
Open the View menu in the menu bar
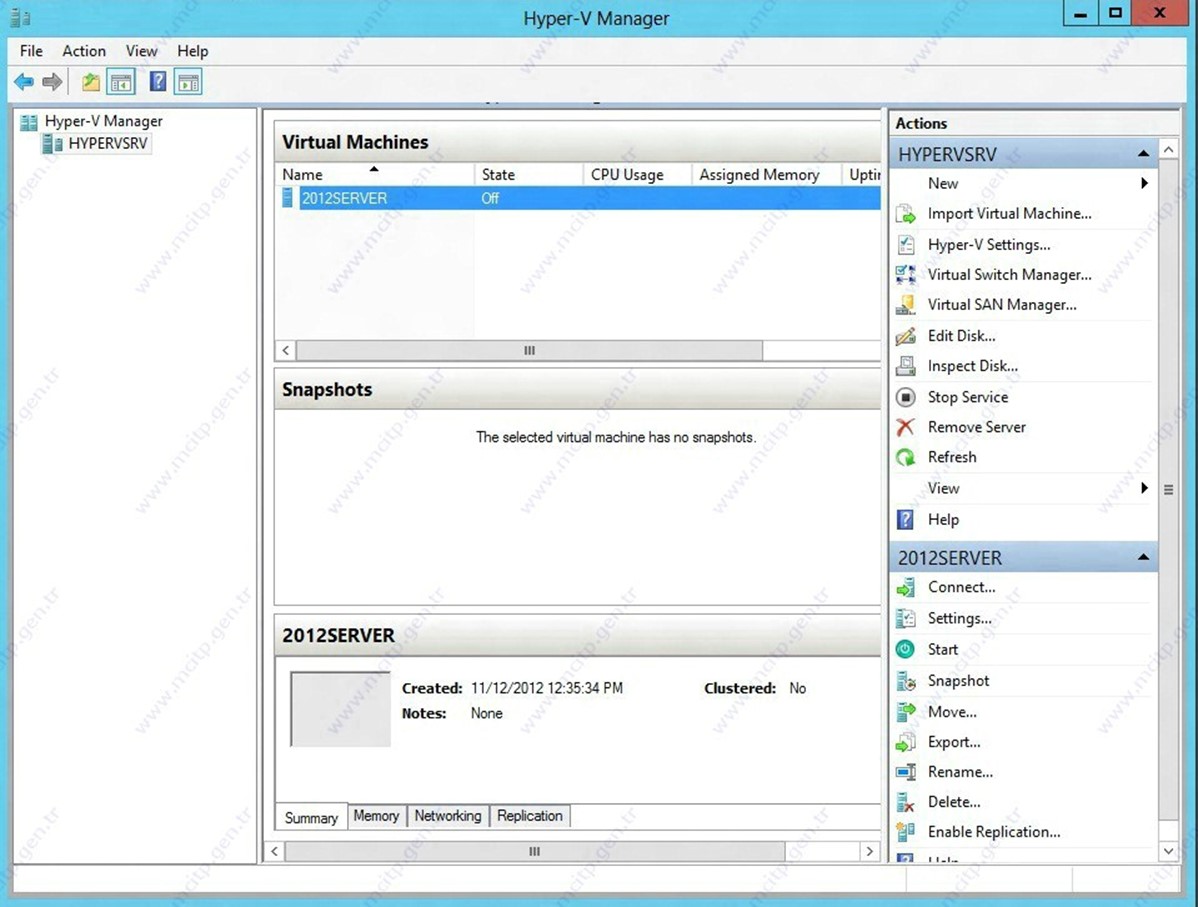[x=141, y=51]
